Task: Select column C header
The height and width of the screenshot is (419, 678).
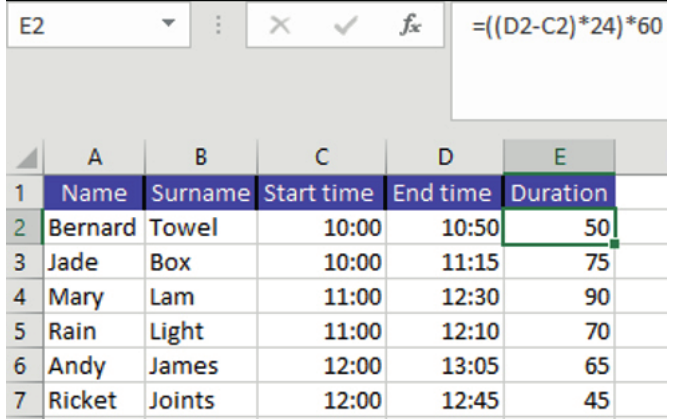Action: [x=321, y=157]
